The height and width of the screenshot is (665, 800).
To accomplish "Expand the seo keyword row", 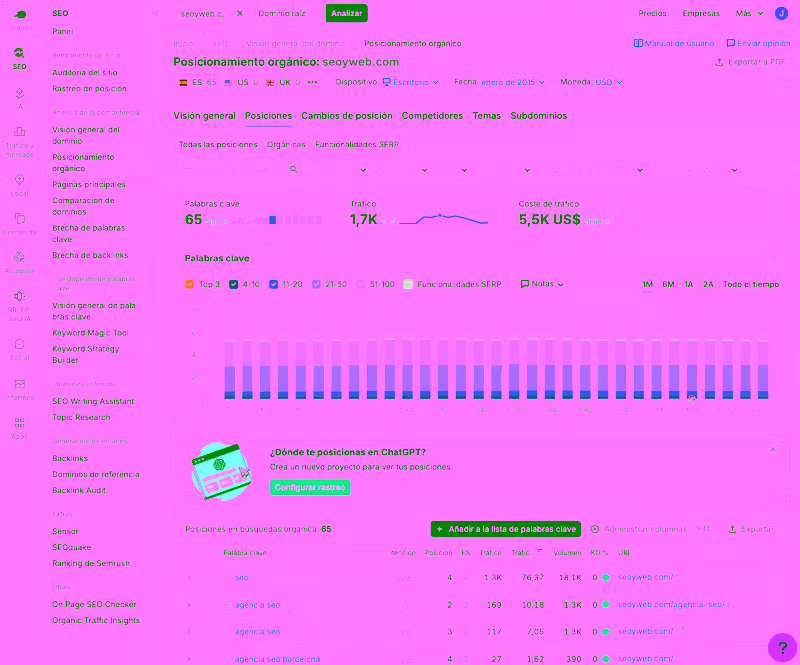I will point(189,578).
